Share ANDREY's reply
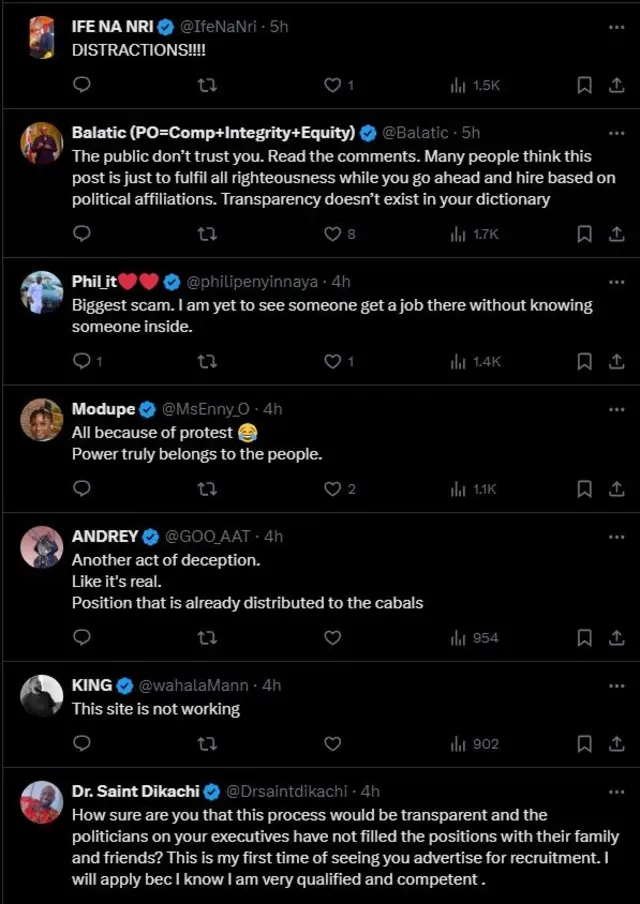Image resolution: width=640 pixels, height=904 pixels. (617, 637)
